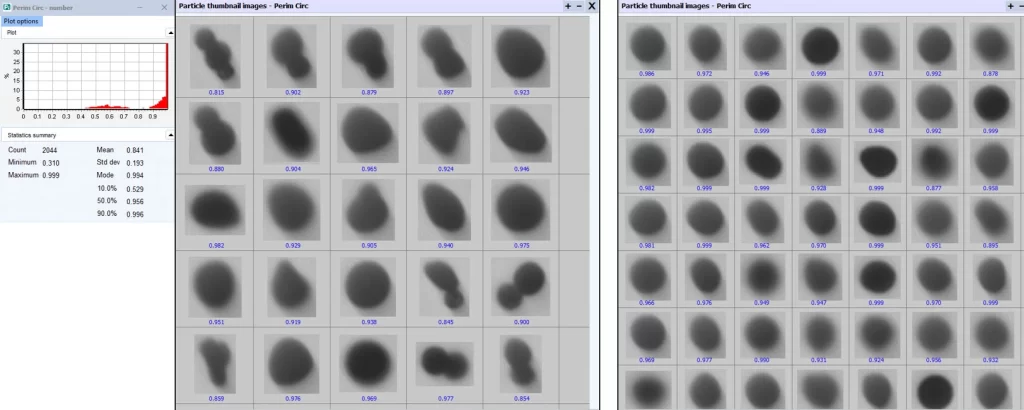Collapse the Statistics summary section
The image size is (1024, 410).
coord(169,134)
